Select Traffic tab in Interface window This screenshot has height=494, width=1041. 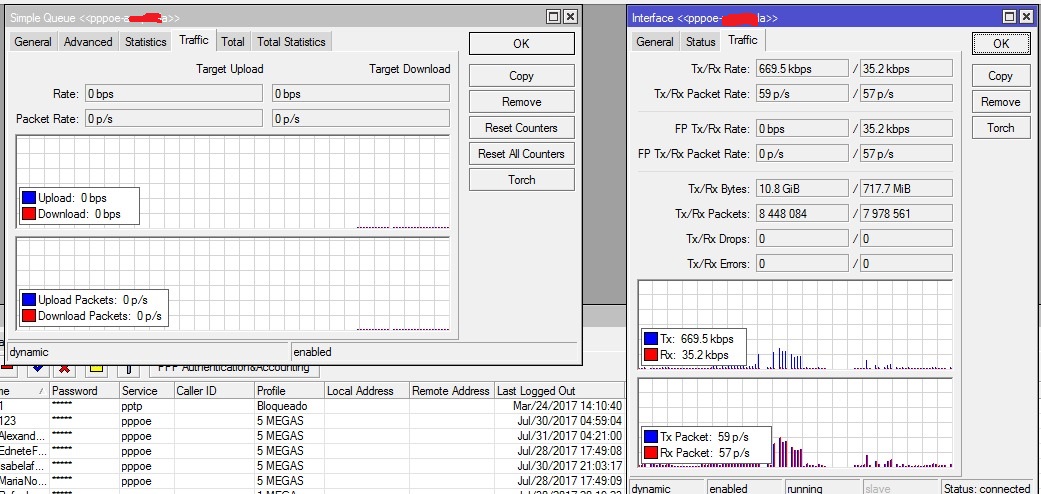click(x=742, y=41)
